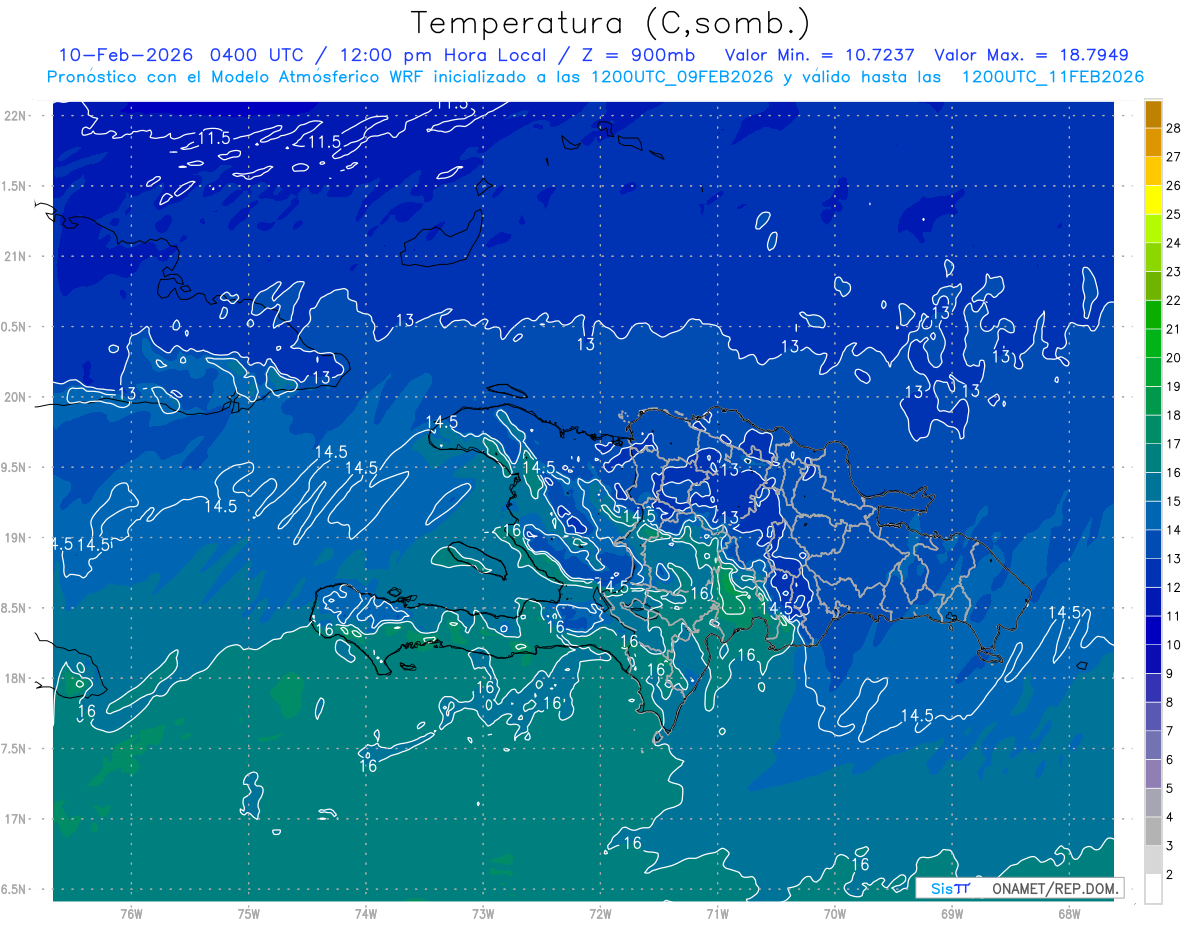
Task: Click the '76W' longitude axis label
Action: point(131,914)
